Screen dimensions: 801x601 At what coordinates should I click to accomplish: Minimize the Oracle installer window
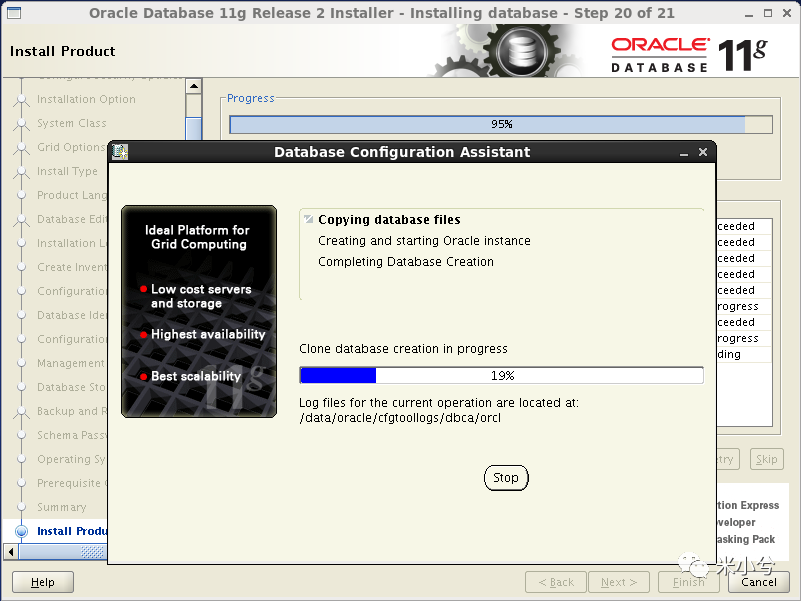pos(749,14)
